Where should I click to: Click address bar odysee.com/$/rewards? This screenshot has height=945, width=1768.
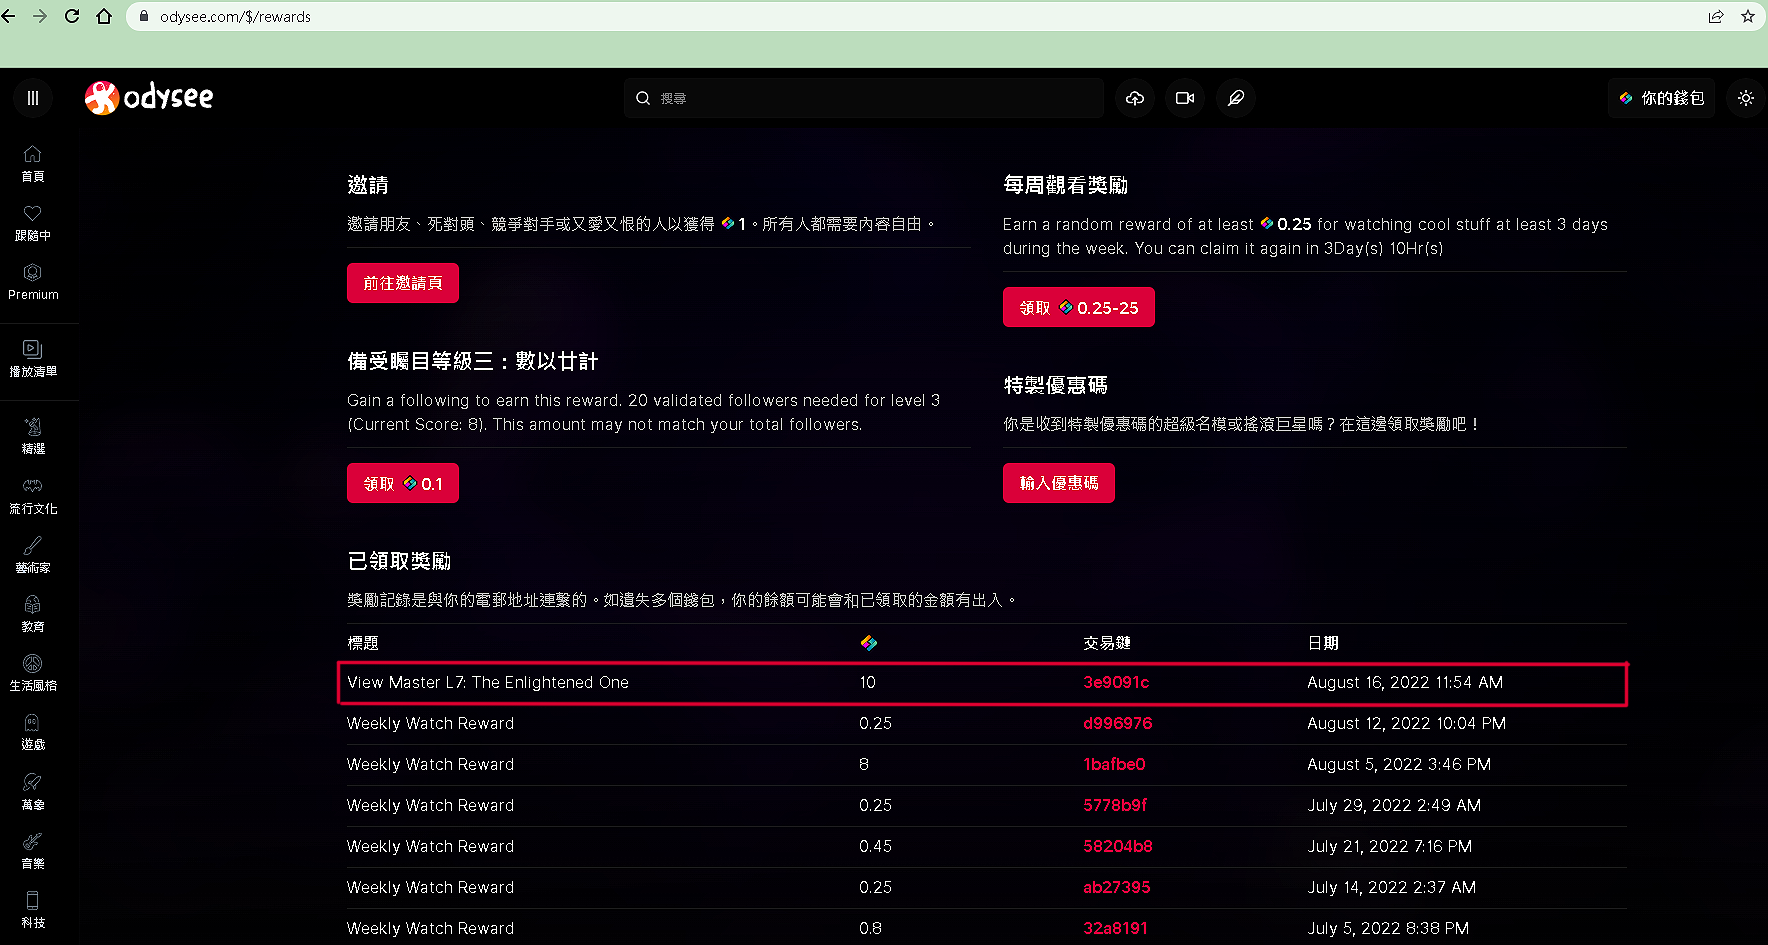(x=235, y=16)
